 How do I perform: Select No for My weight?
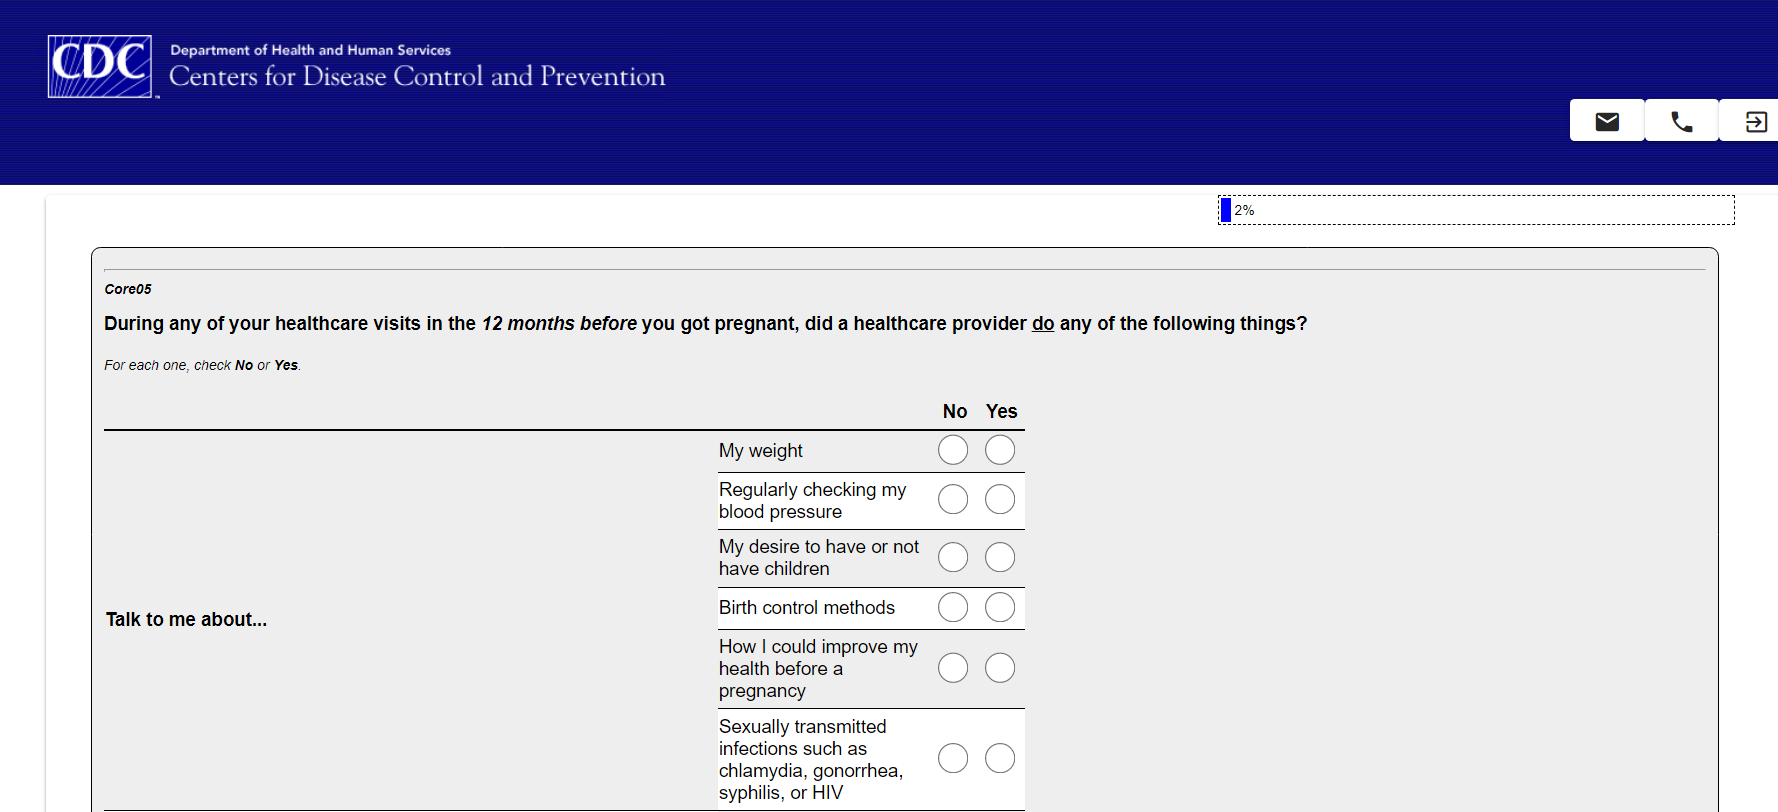953,450
